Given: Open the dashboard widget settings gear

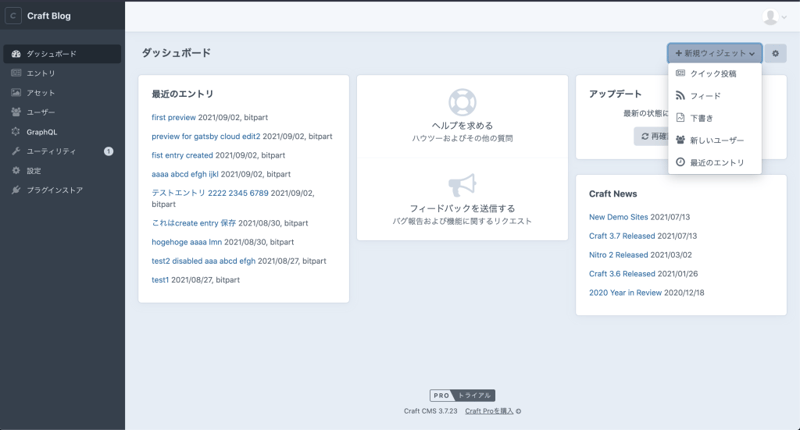Looking at the screenshot, I should click(x=777, y=54).
